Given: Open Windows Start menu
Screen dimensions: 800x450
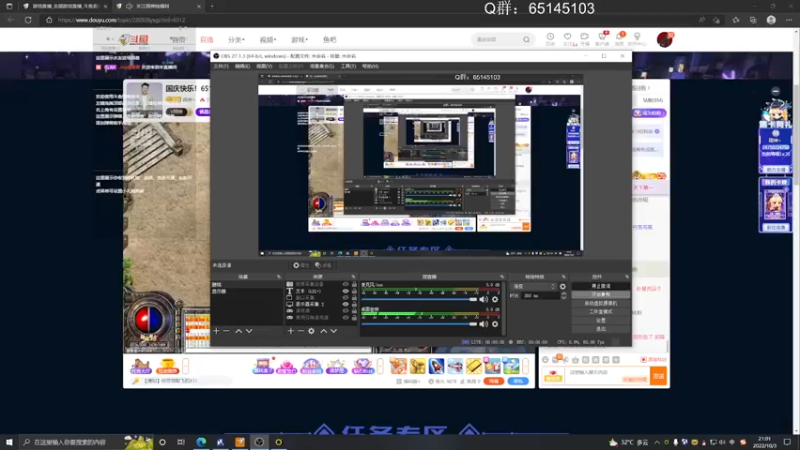Looking at the screenshot, I should [9, 442].
